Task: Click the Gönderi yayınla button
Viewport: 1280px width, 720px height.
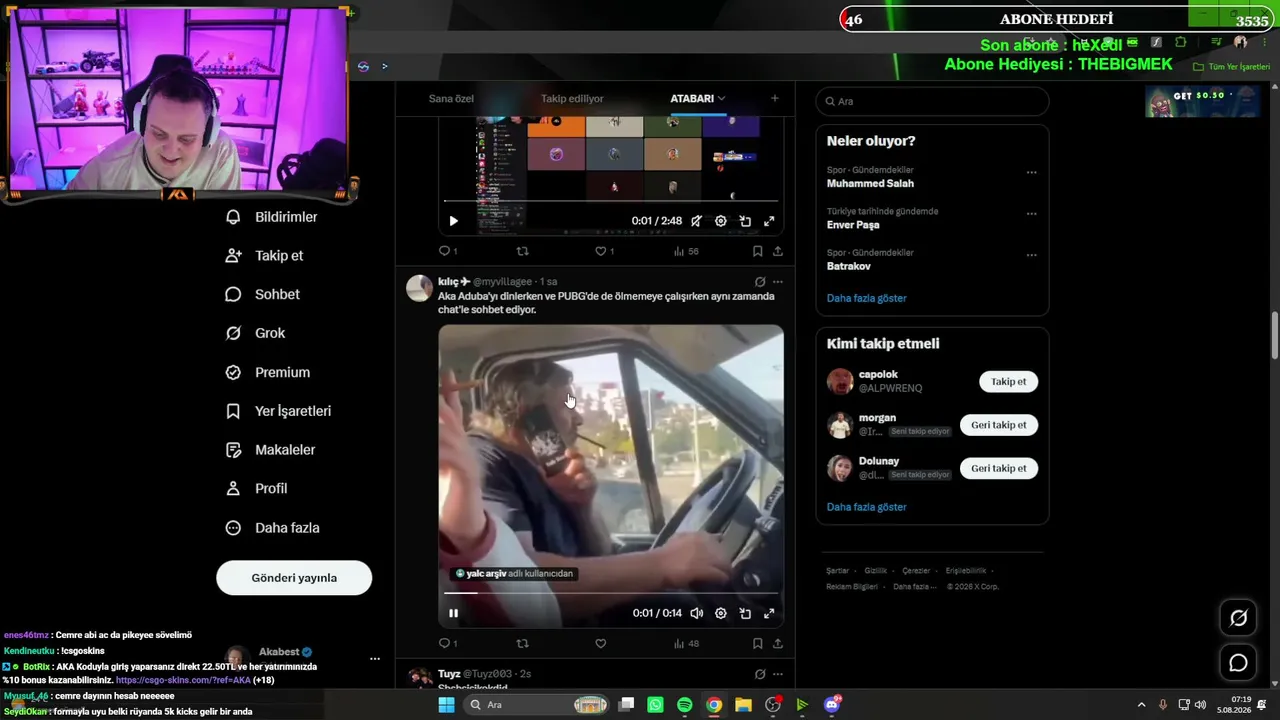Action: [294, 578]
